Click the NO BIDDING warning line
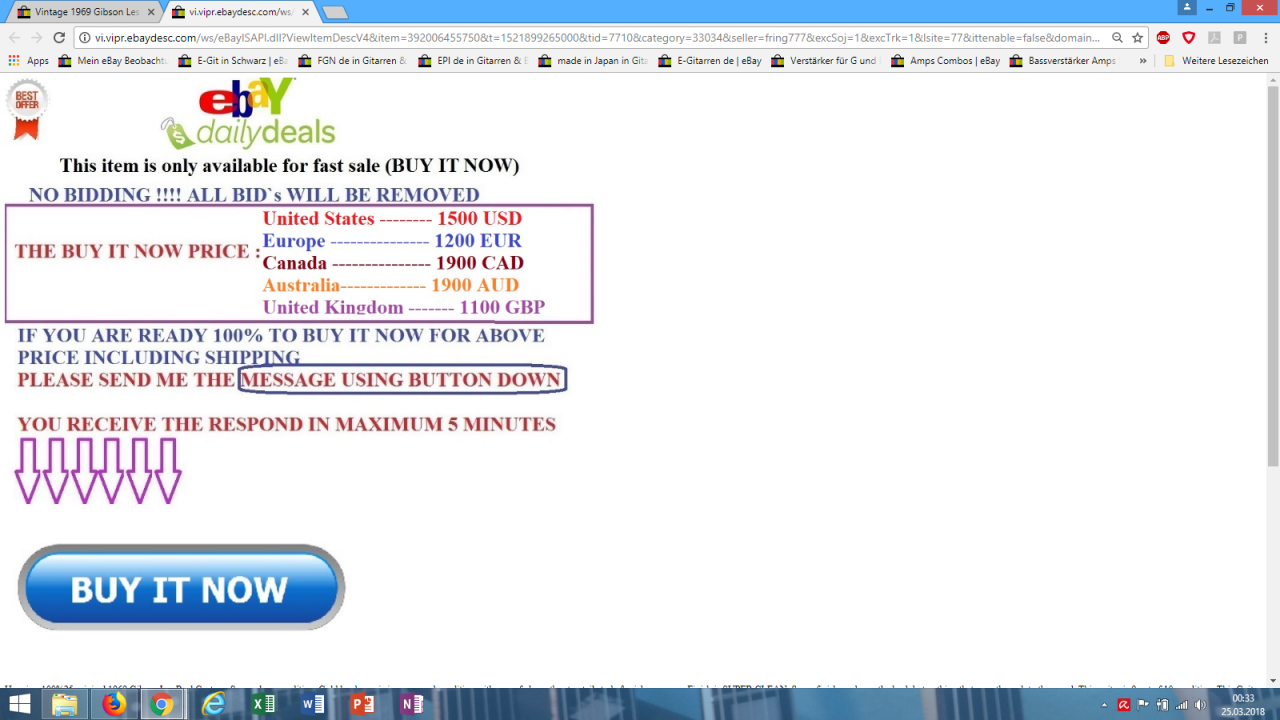Image resolution: width=1280 pixels, height=720 pixels. [254, 195]
